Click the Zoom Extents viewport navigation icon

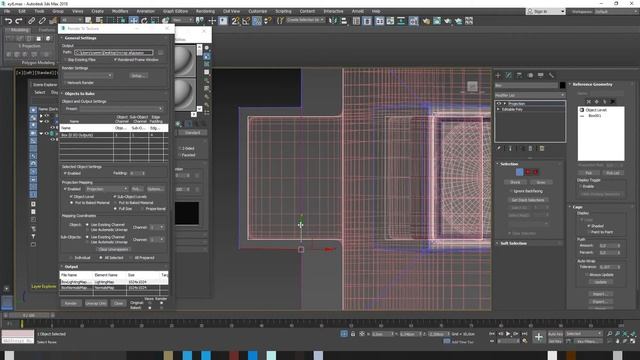point(625,334)
